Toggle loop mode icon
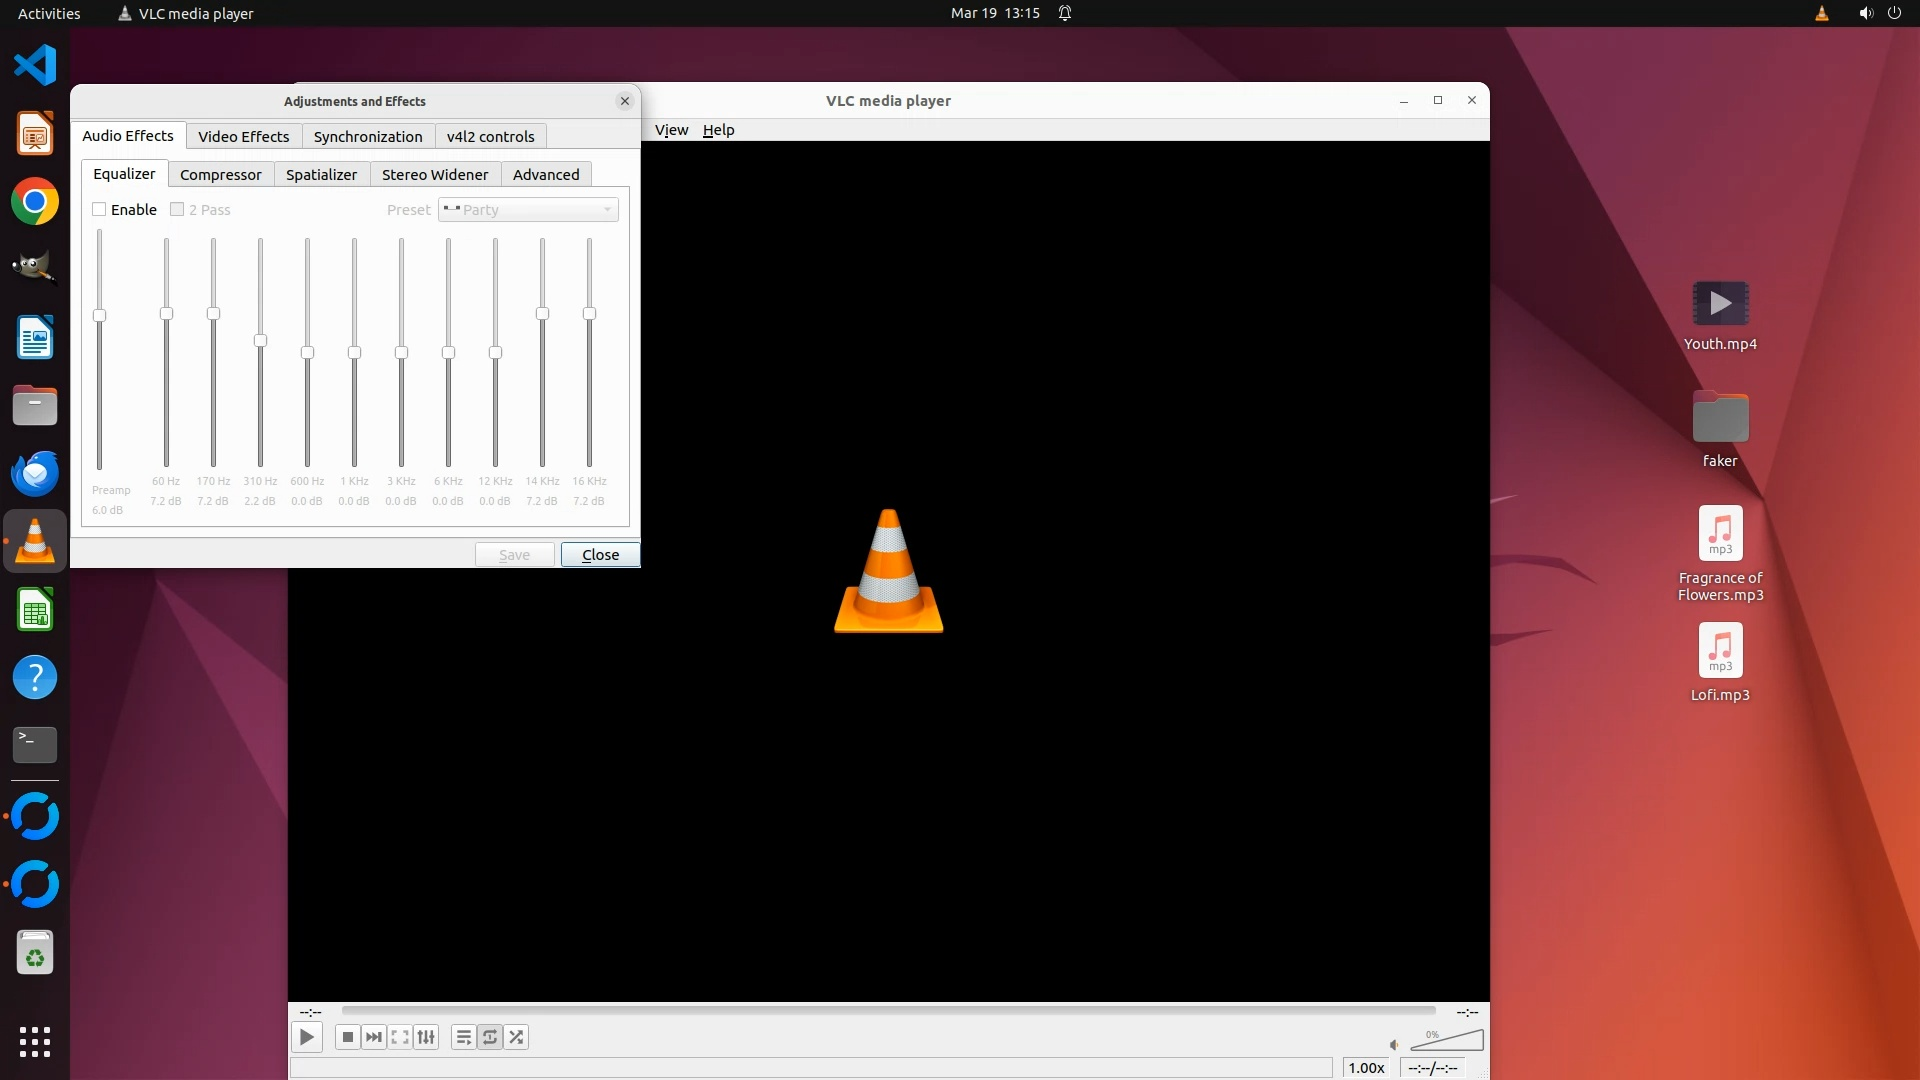Screen dimensions: 1920x1080 coord(490,1037)
